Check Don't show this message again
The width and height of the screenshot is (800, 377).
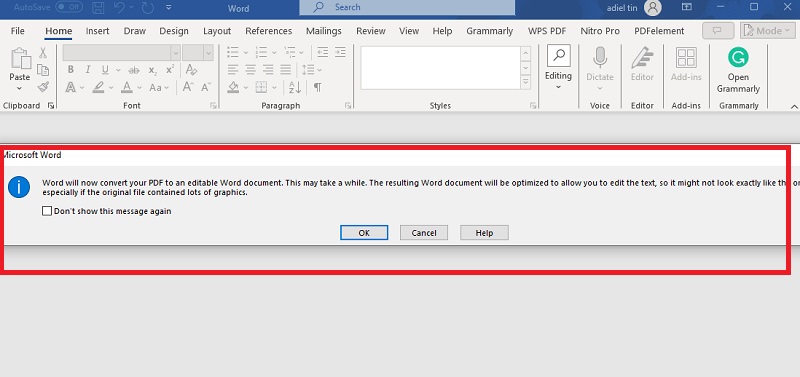(x=47, y=211)
